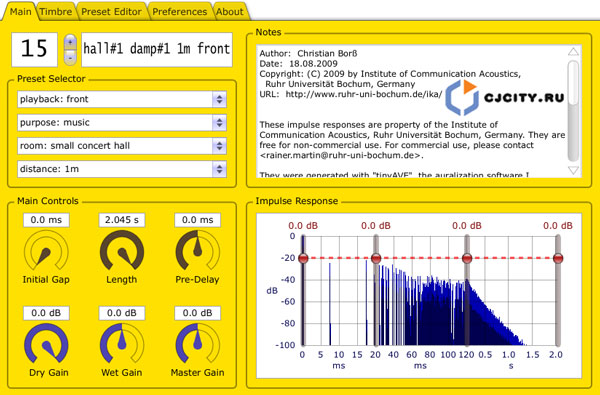Open the playback: front dropdown
The height and width of the screenshot is (395, 600).
(x=122, y=100)
